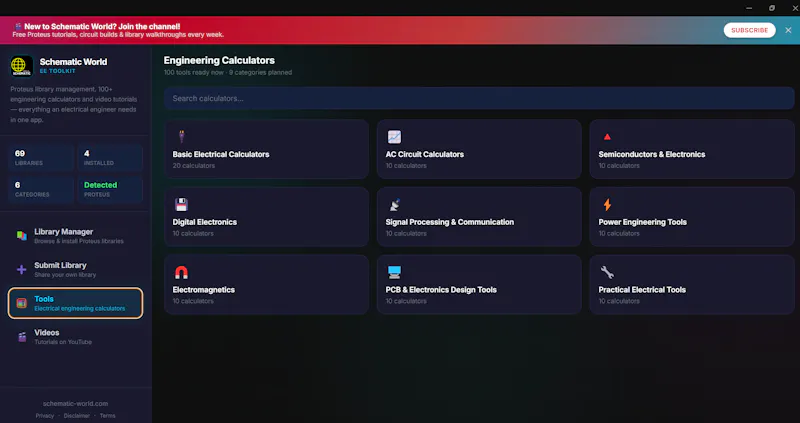The image size is (800, 423).
Task: Maximize or restore the window
Action: tap(772, 8)
